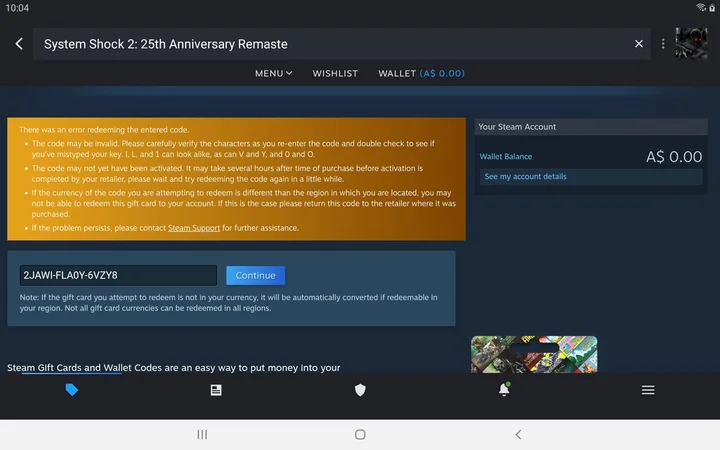Screen dimensions: 720x450
Task: Click the Steam Support link
Action: (x=194, y=228)
